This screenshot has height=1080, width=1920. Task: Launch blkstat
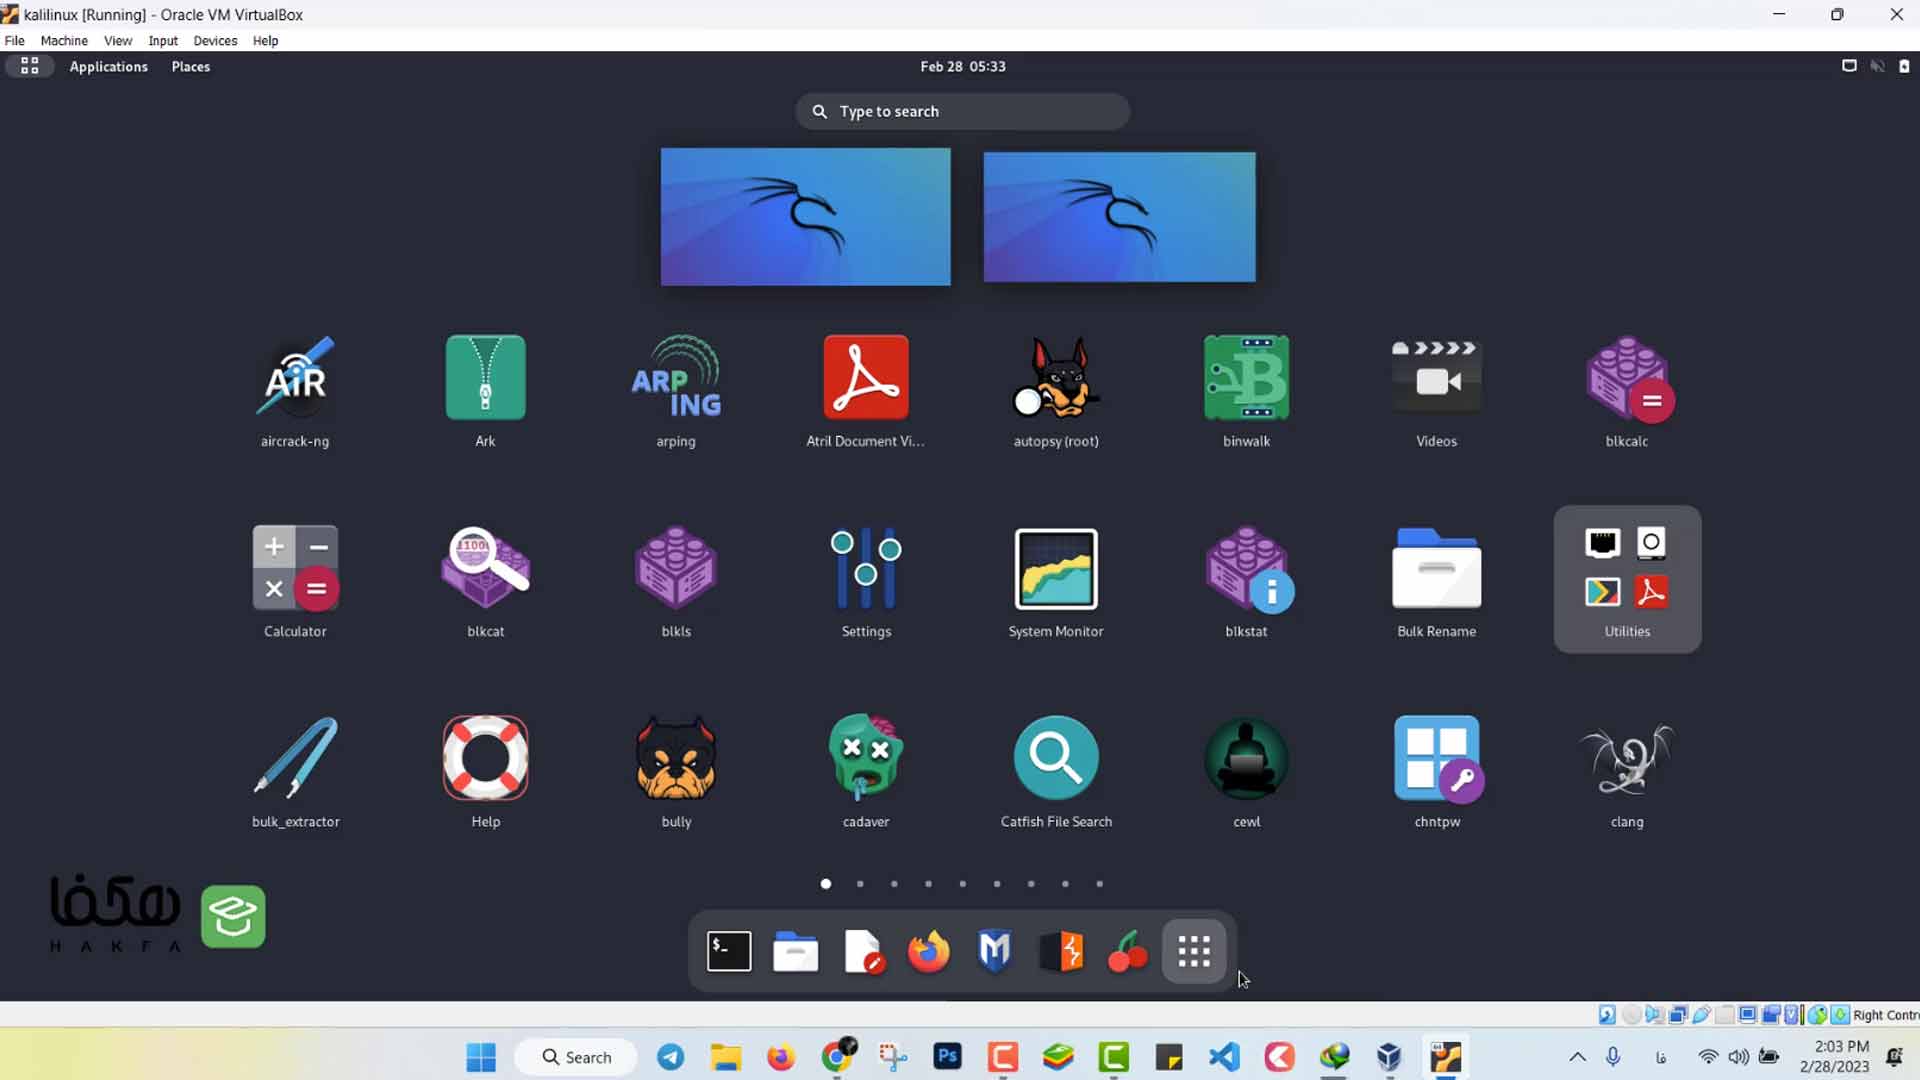[x=1246, y=582]
